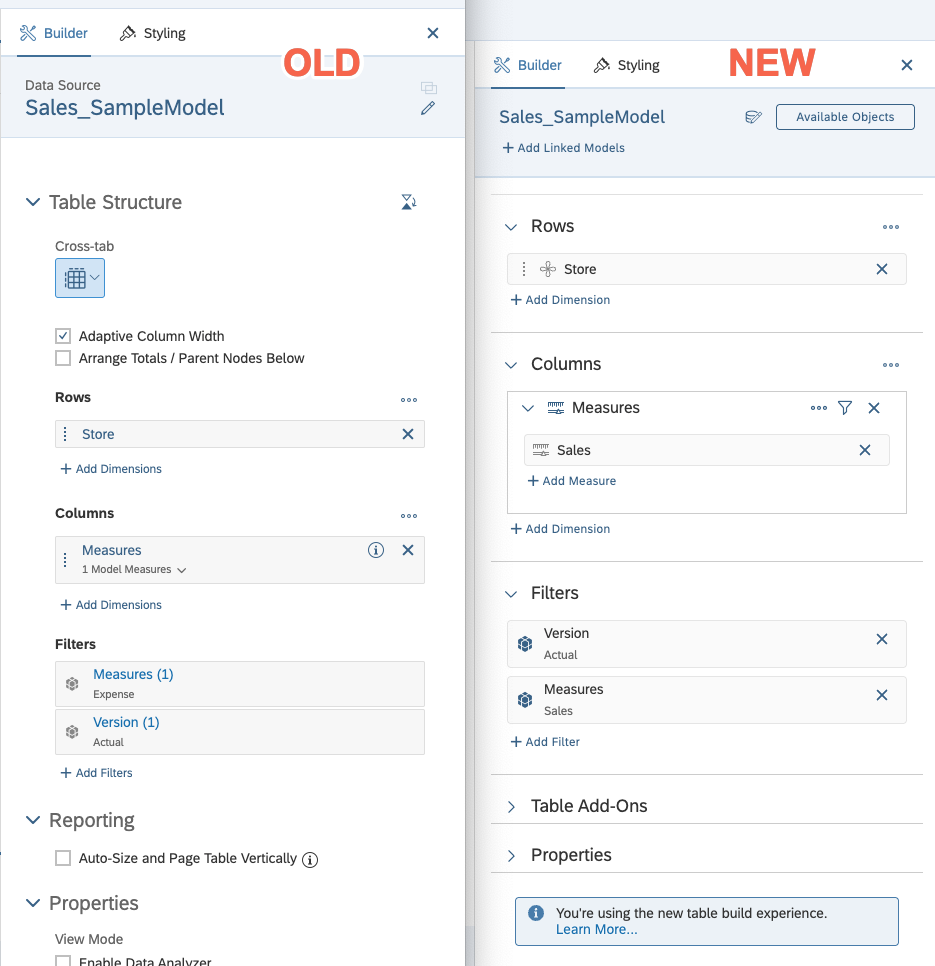Expand the 1 Model Measures dropdown
Viewport: 935px width, 966px height.
tap(133, 570)
